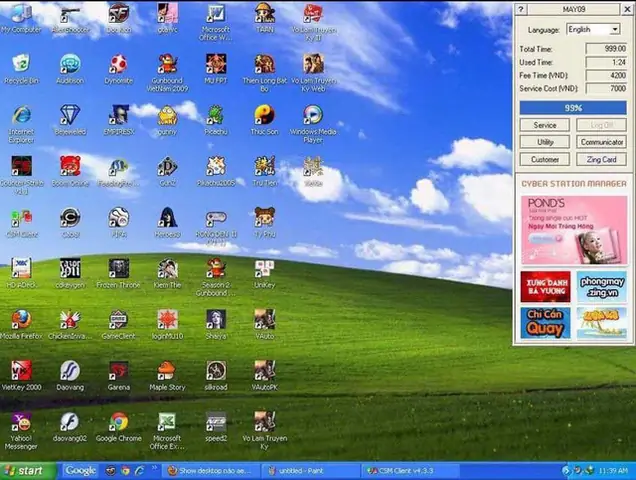Click the Service button
This screenshot has width=636, height=480.
tap(545, 125)
